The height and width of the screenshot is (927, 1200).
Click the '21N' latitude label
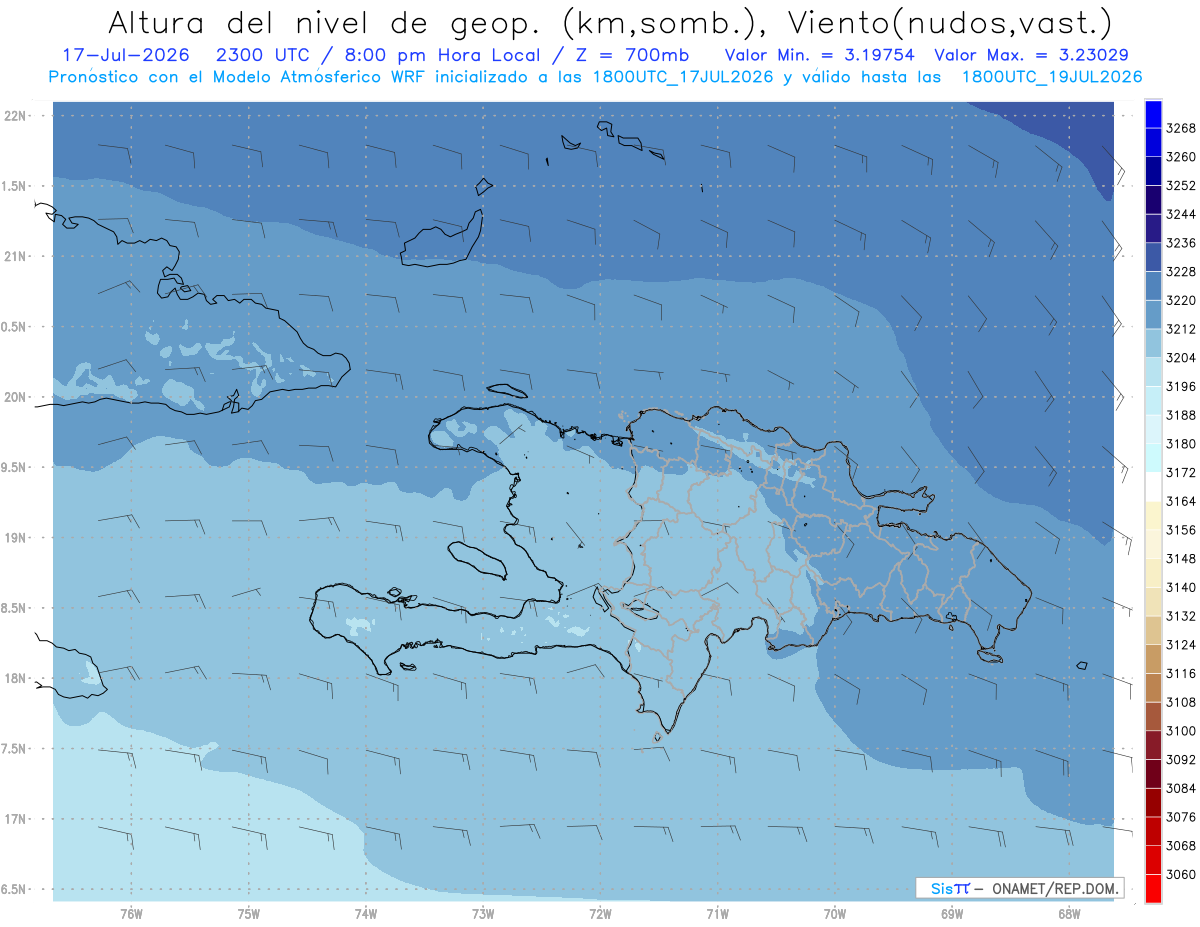(15, 256)
